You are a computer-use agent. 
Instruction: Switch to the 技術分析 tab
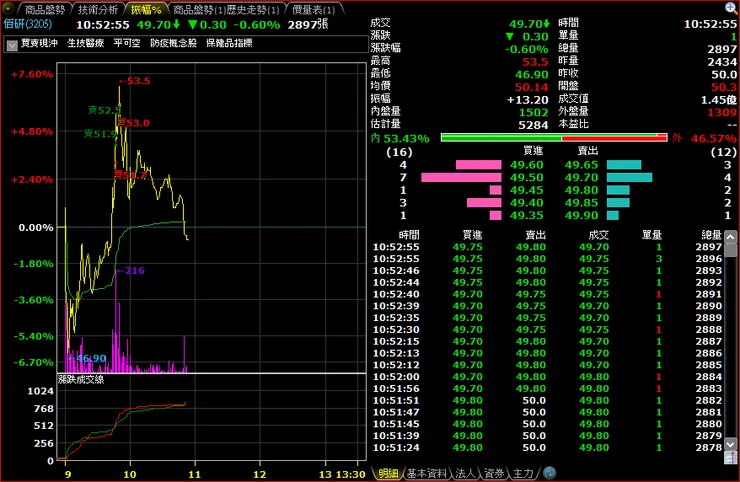point(97,9)
